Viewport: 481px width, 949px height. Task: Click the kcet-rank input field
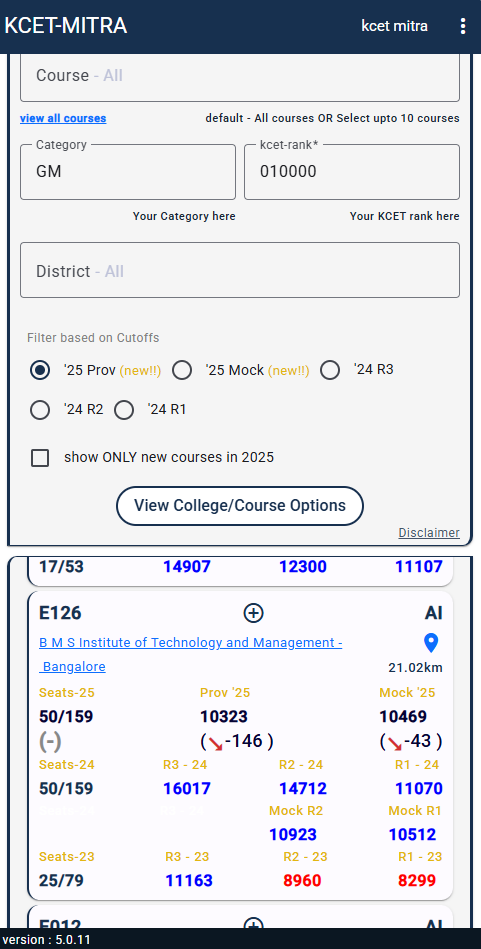tap(352, 172)
